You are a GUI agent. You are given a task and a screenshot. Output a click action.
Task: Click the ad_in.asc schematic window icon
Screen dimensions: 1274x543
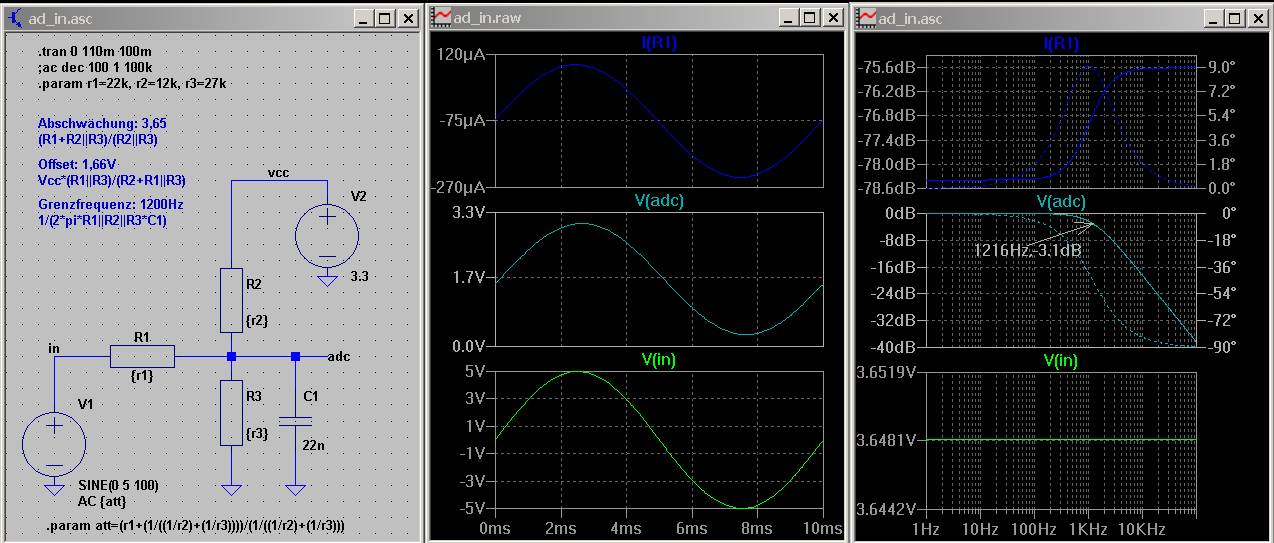(16, 18)
